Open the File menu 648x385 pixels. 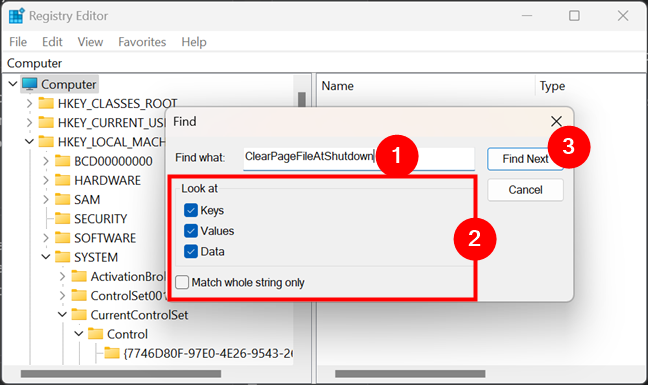coord(18,42)
